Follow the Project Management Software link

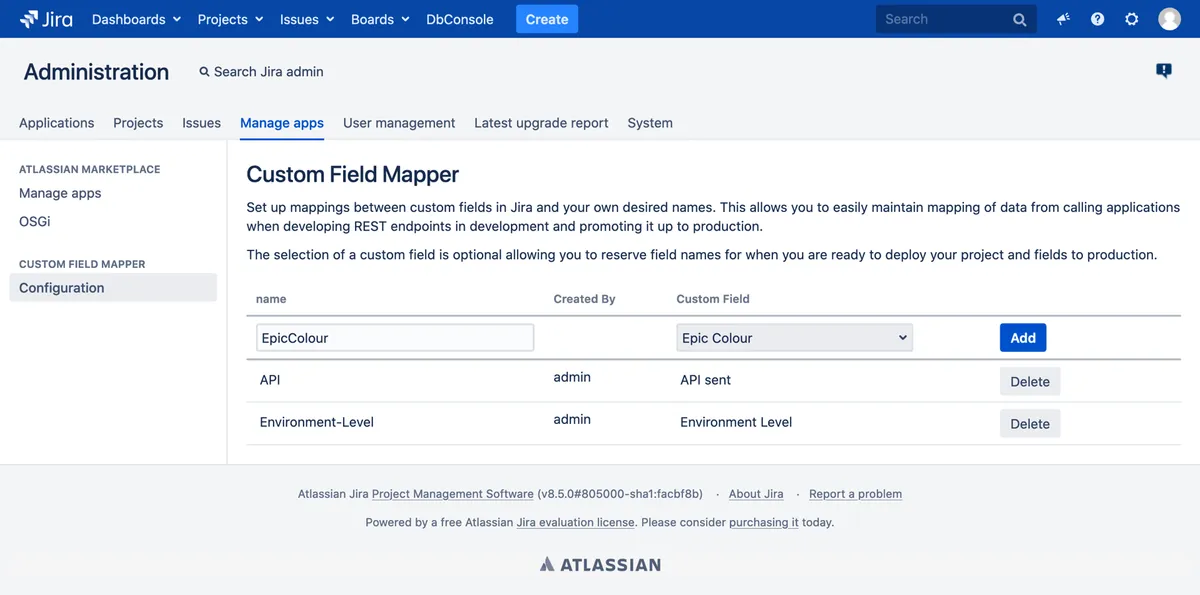point(453,494)
